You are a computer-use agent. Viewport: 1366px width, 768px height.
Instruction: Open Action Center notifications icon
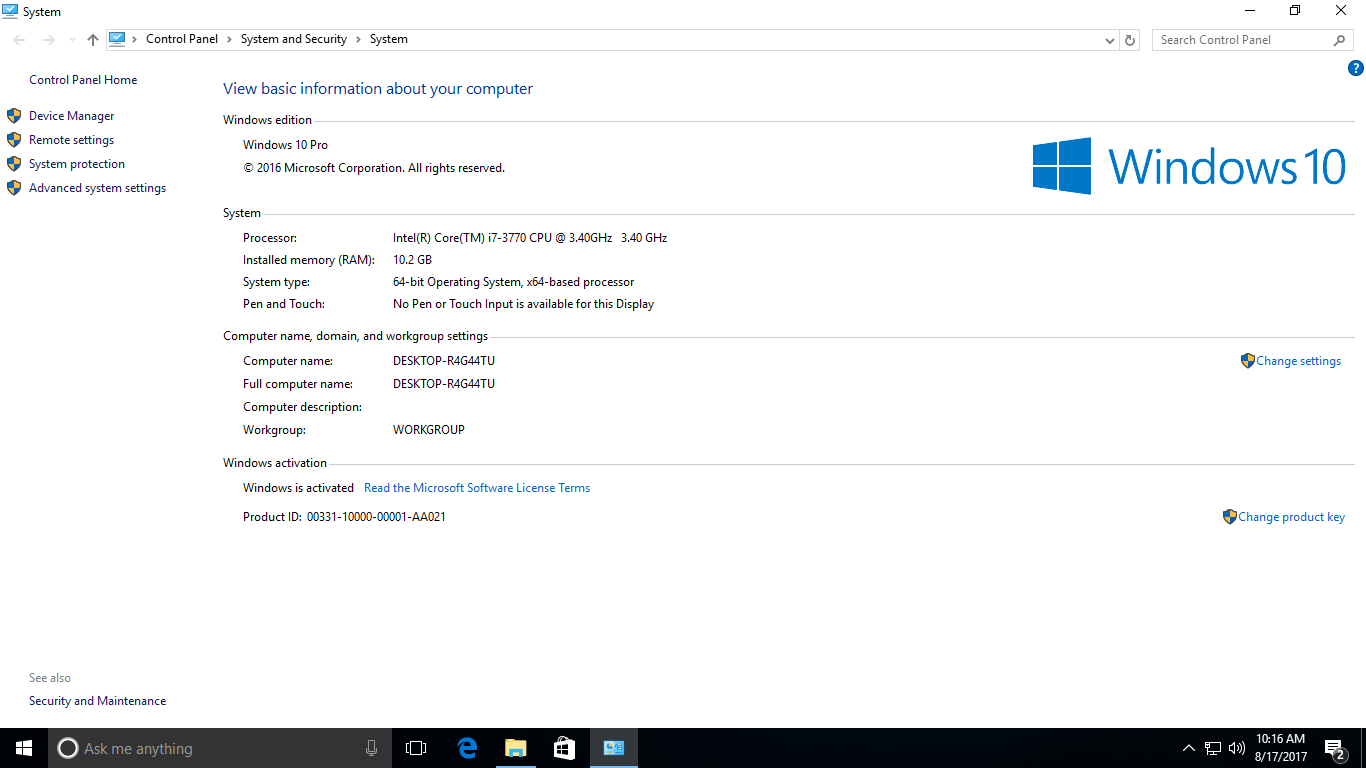1334,748
